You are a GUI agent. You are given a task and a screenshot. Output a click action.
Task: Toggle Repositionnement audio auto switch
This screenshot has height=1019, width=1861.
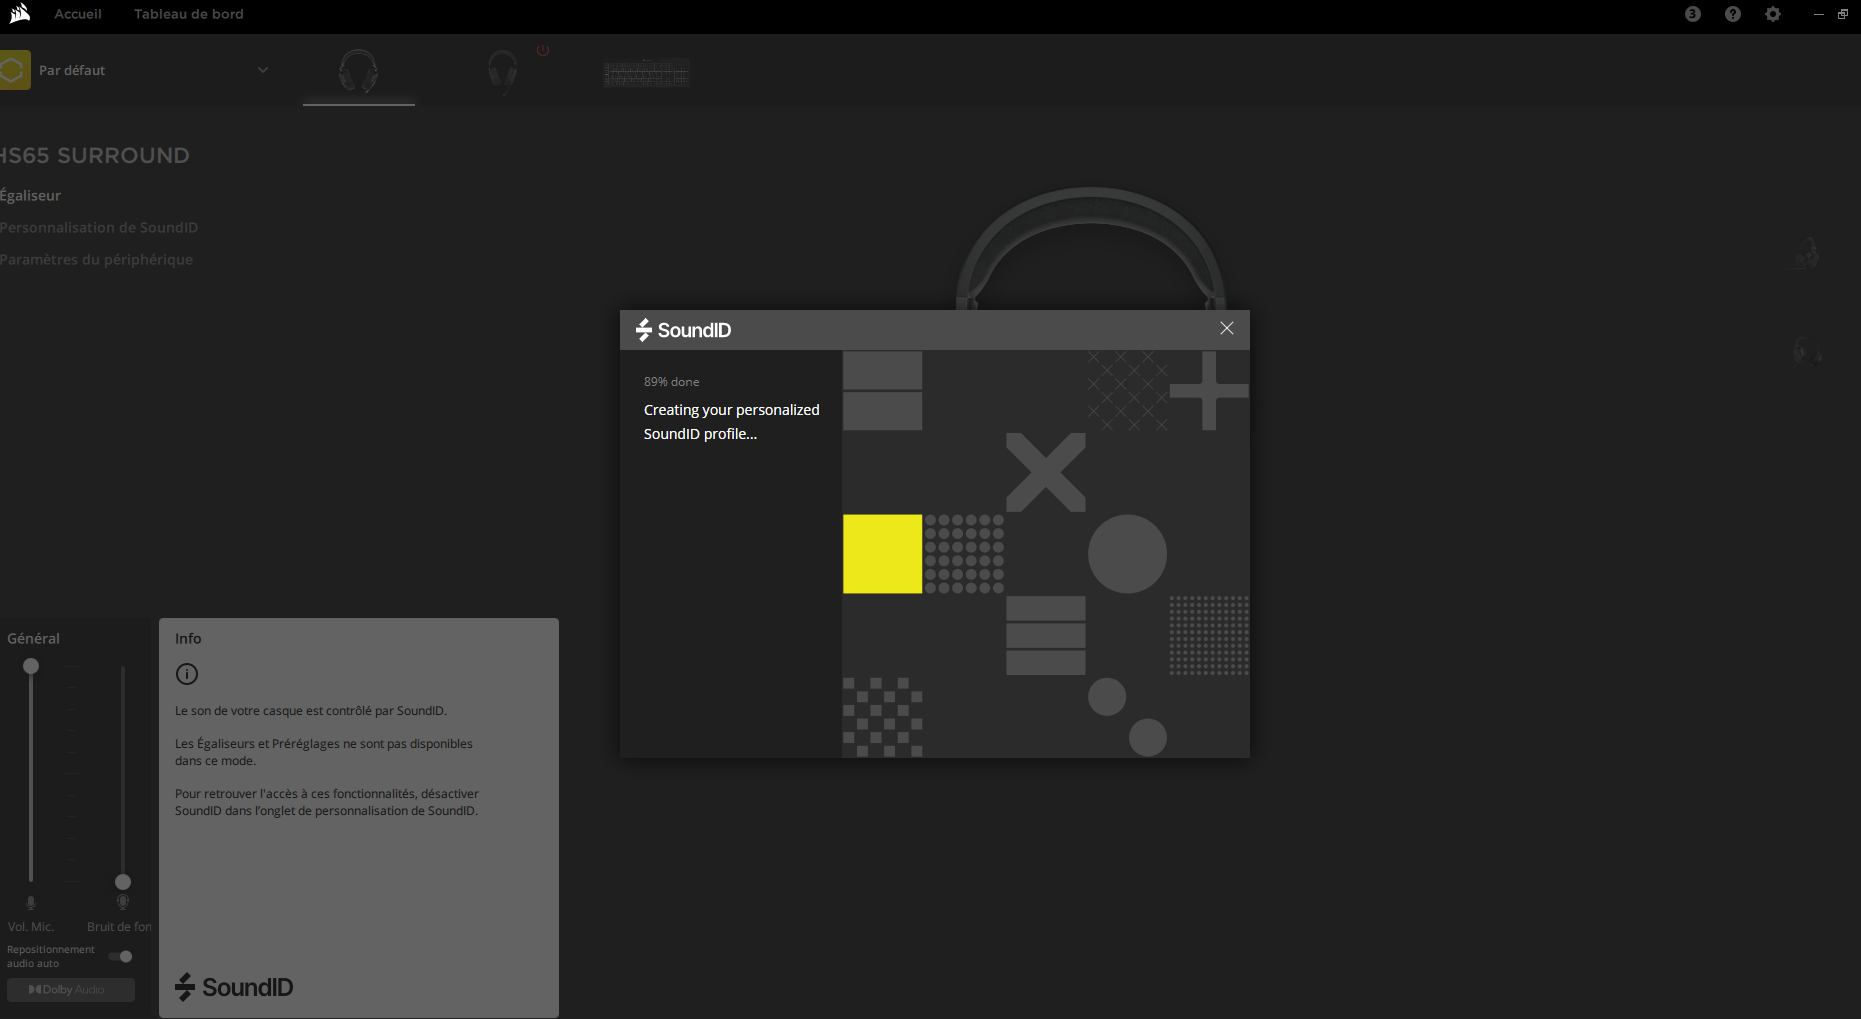121,956
